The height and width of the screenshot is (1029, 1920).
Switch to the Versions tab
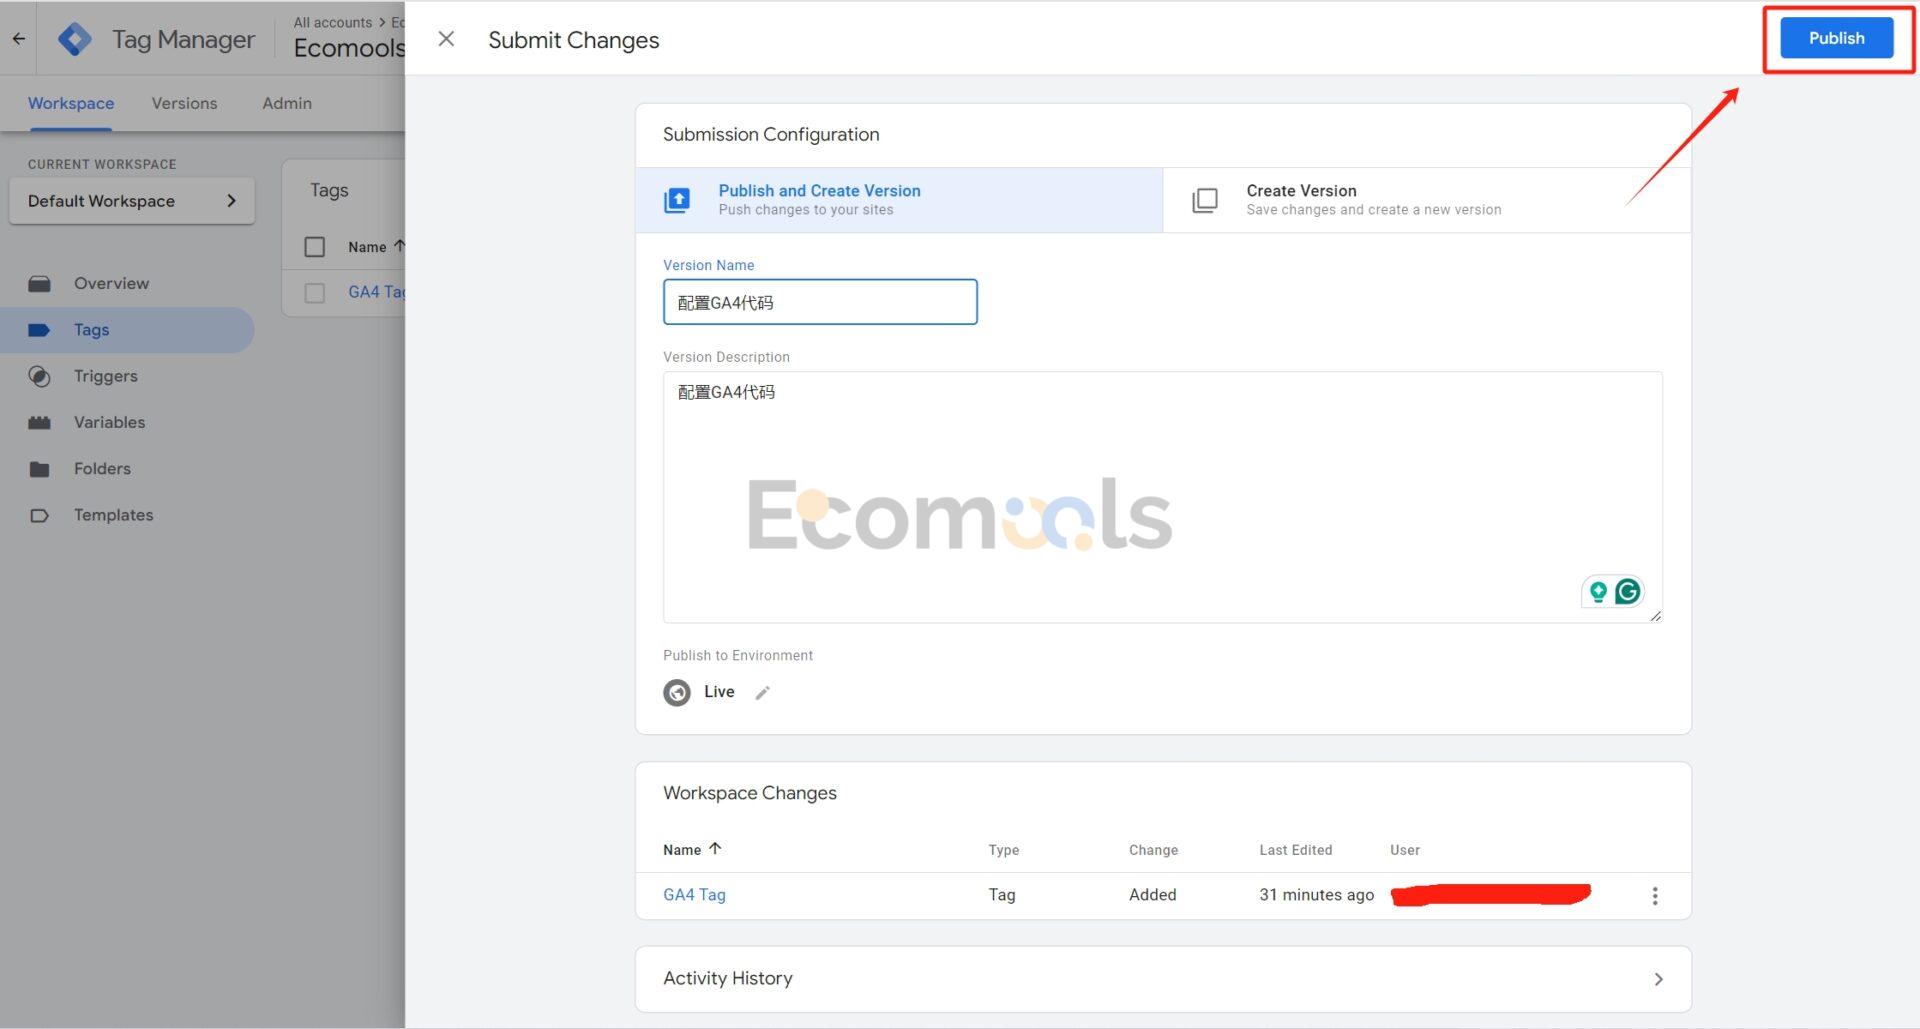(184, 103)
